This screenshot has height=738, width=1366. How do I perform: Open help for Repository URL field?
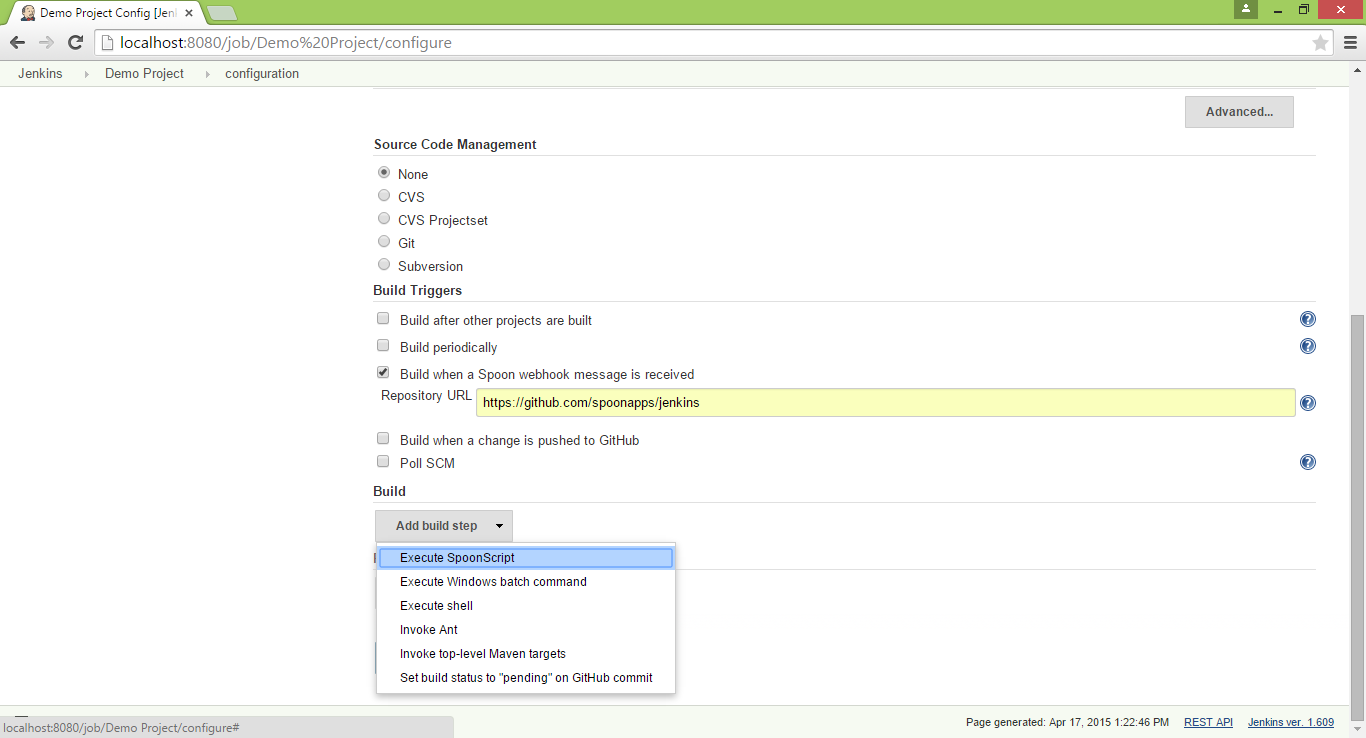pyautogui.click(x=1307, y=403)
